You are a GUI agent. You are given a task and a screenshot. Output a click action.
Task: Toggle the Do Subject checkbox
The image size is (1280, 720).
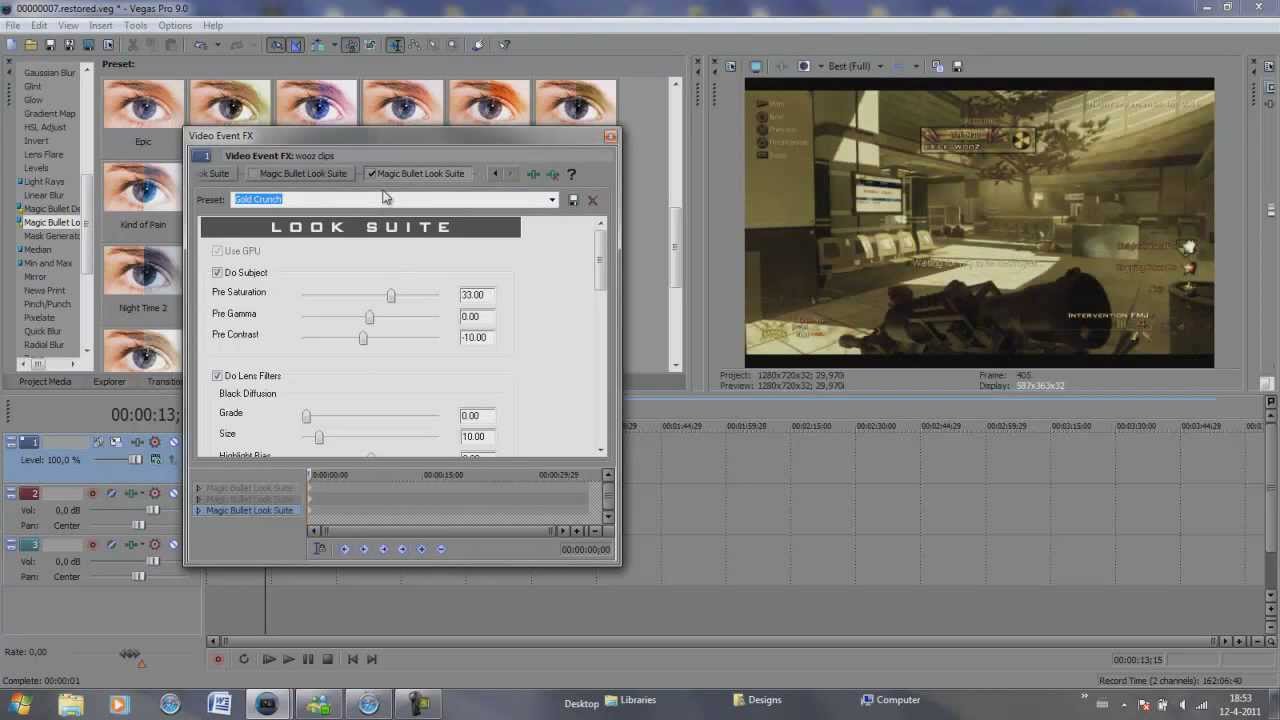point(217,273)
